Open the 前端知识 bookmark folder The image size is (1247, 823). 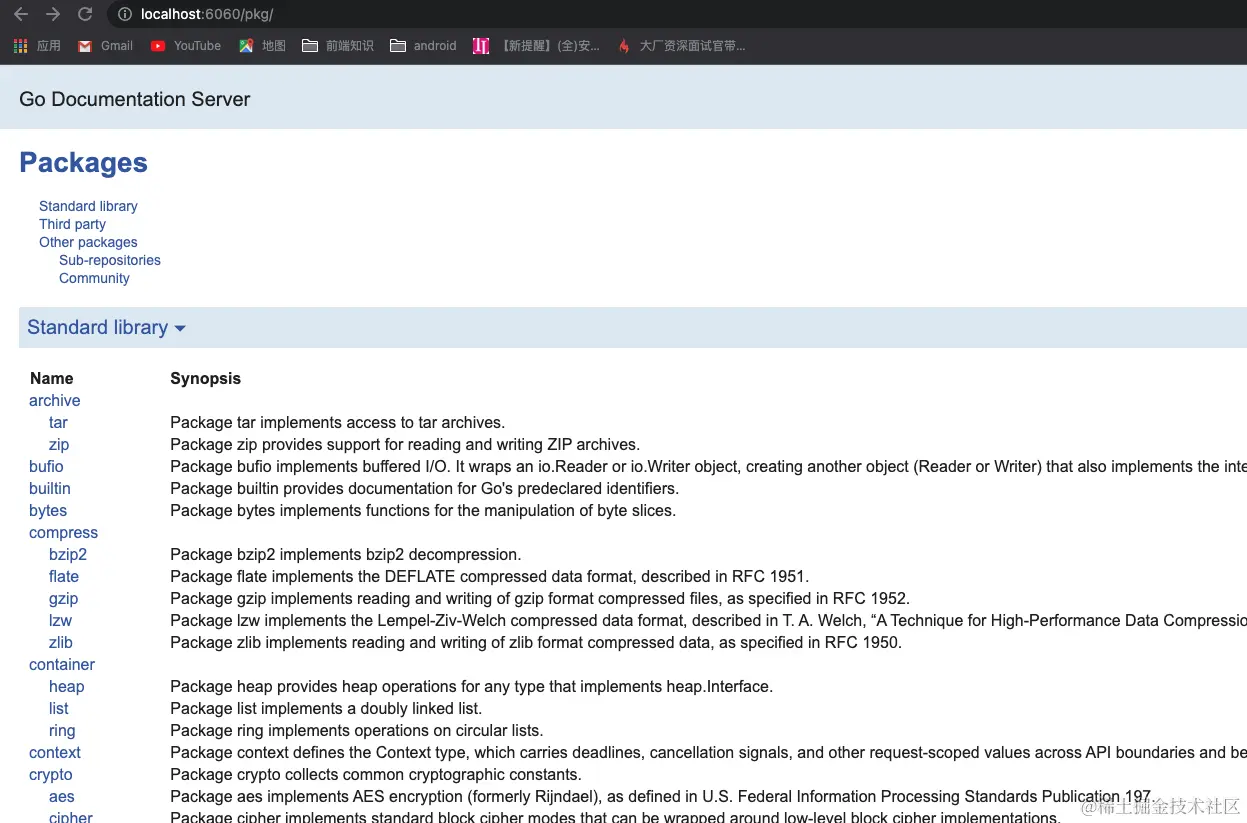[338, 46]
